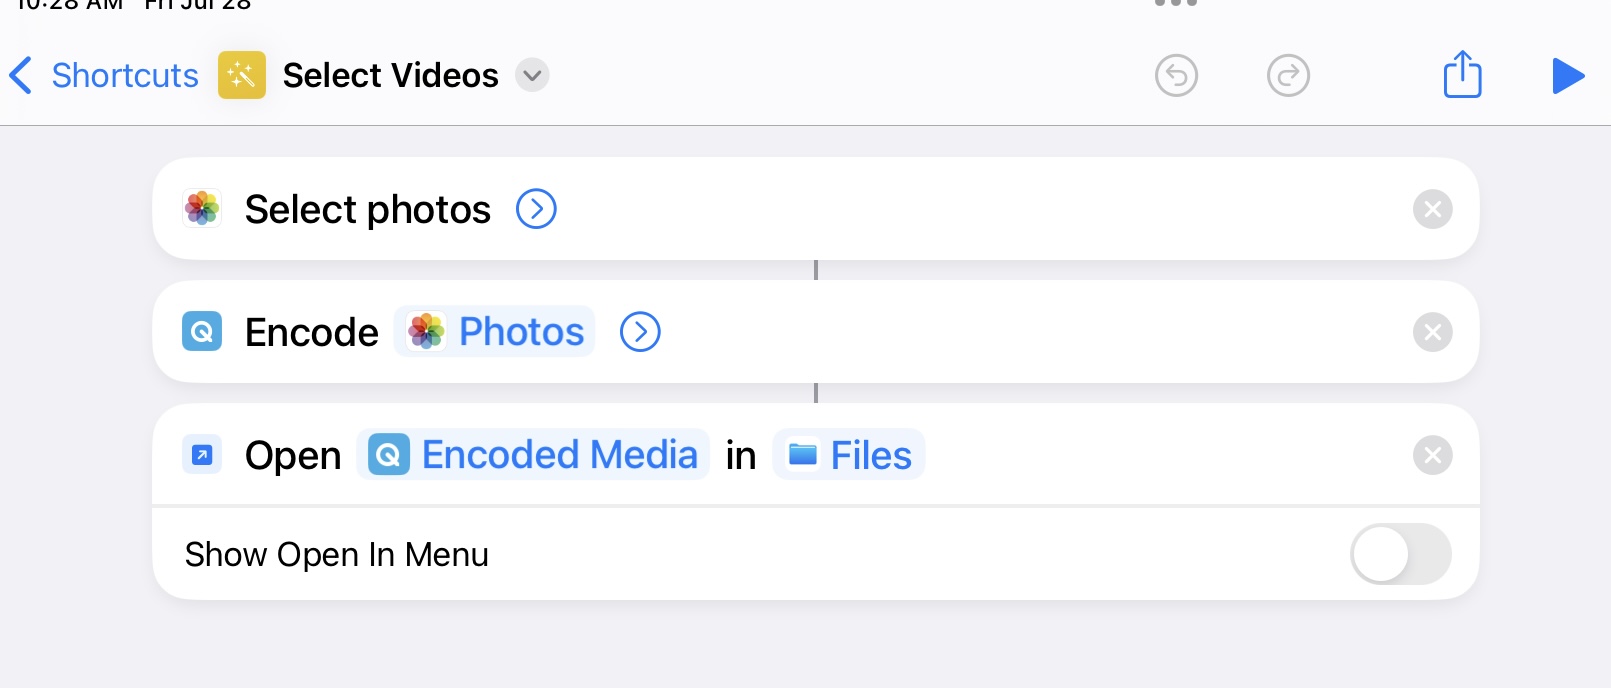The height and width of the screenshot is (688, 1611).
Task: Tap the Photos variable in Encode
Action: coord(496,332)
